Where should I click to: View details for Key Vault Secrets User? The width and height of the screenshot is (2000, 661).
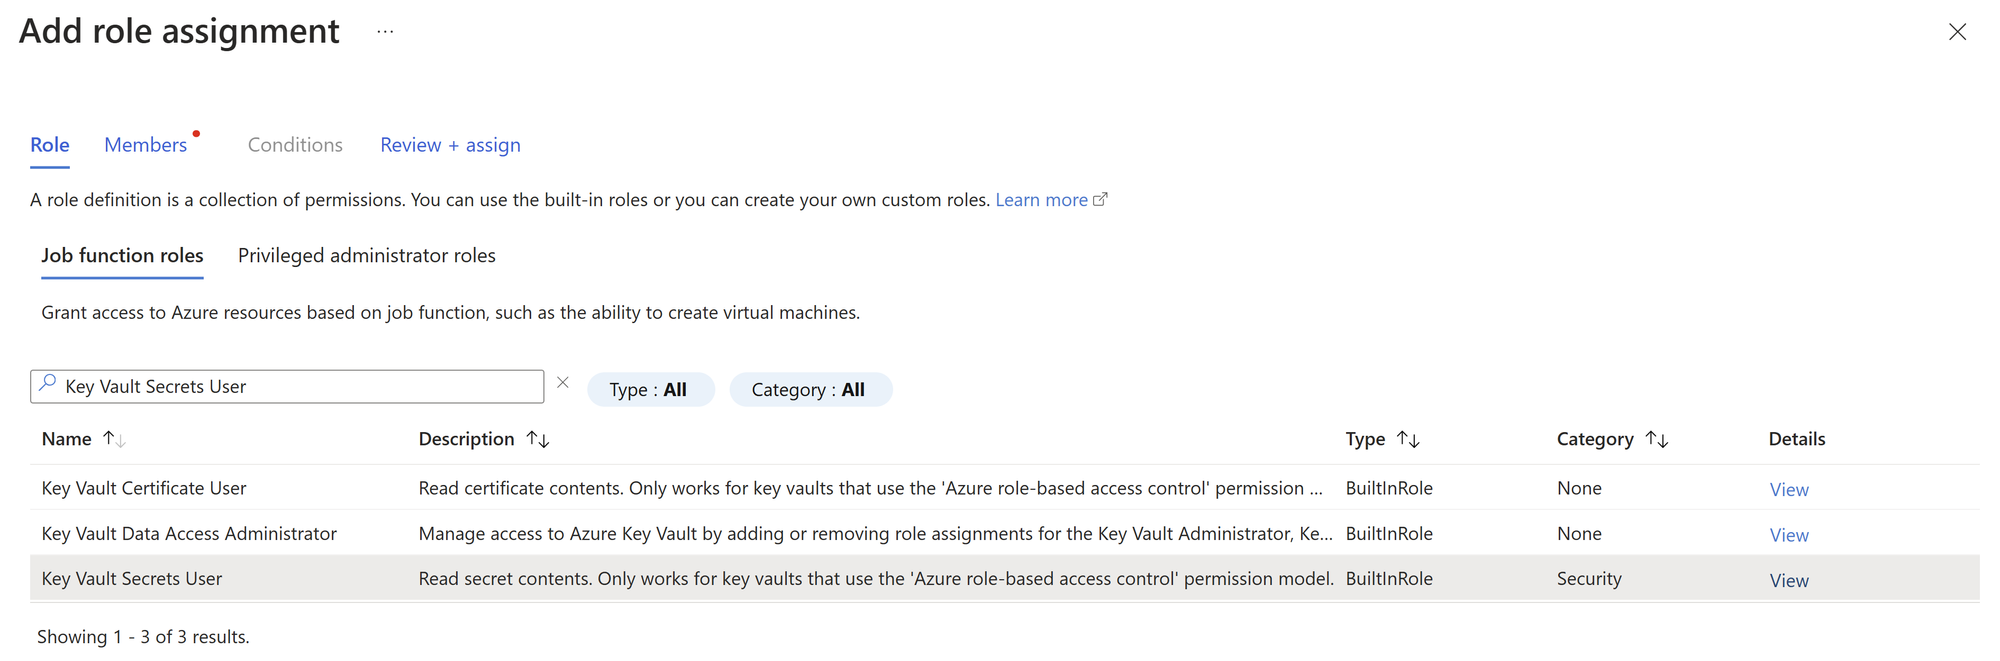coord(1789,581)
